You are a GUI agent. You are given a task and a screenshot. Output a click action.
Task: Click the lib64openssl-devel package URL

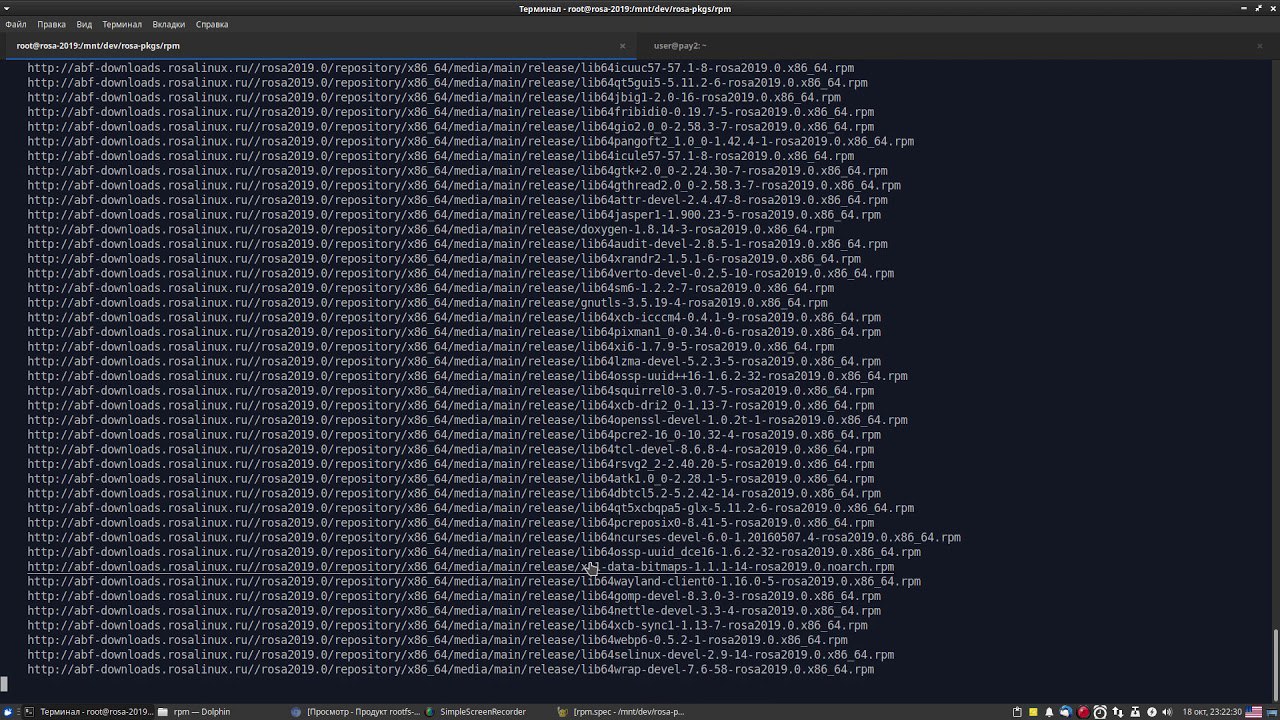[x=467, y=420]
